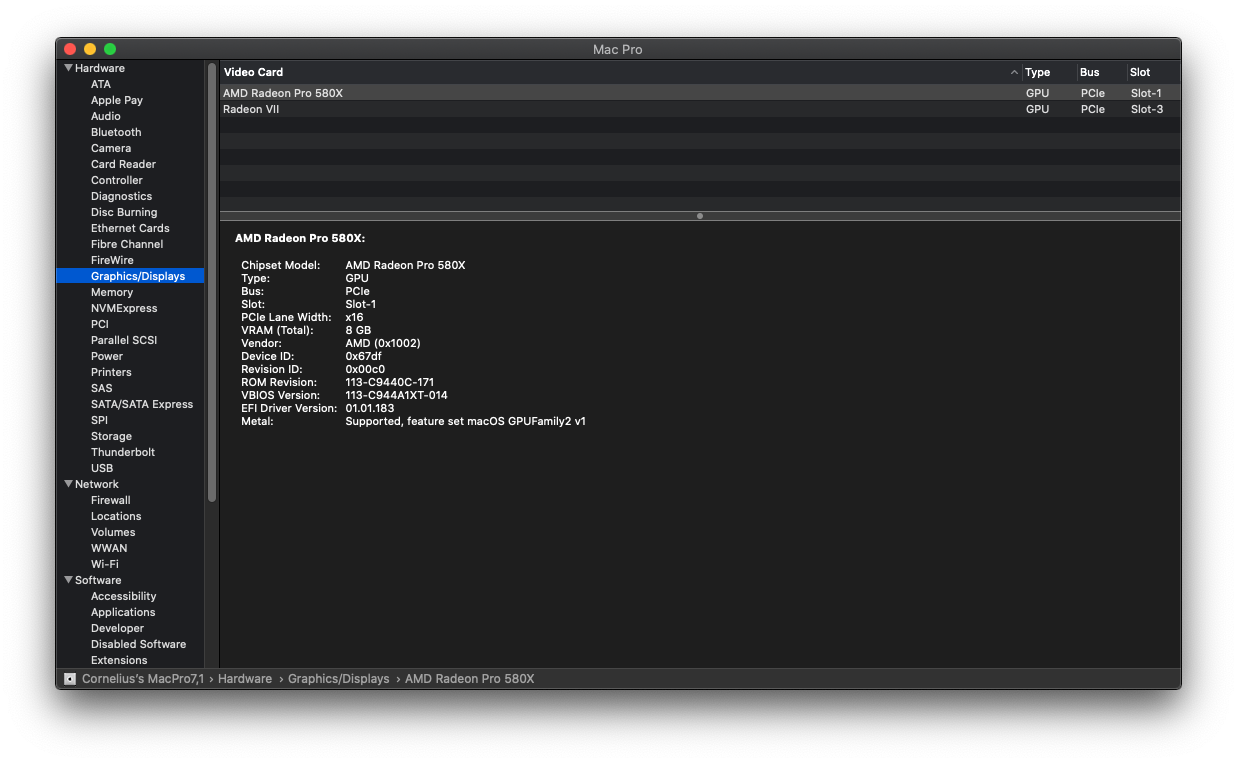
Task: Select SAS in the sidebar
Action: (102, 388)
